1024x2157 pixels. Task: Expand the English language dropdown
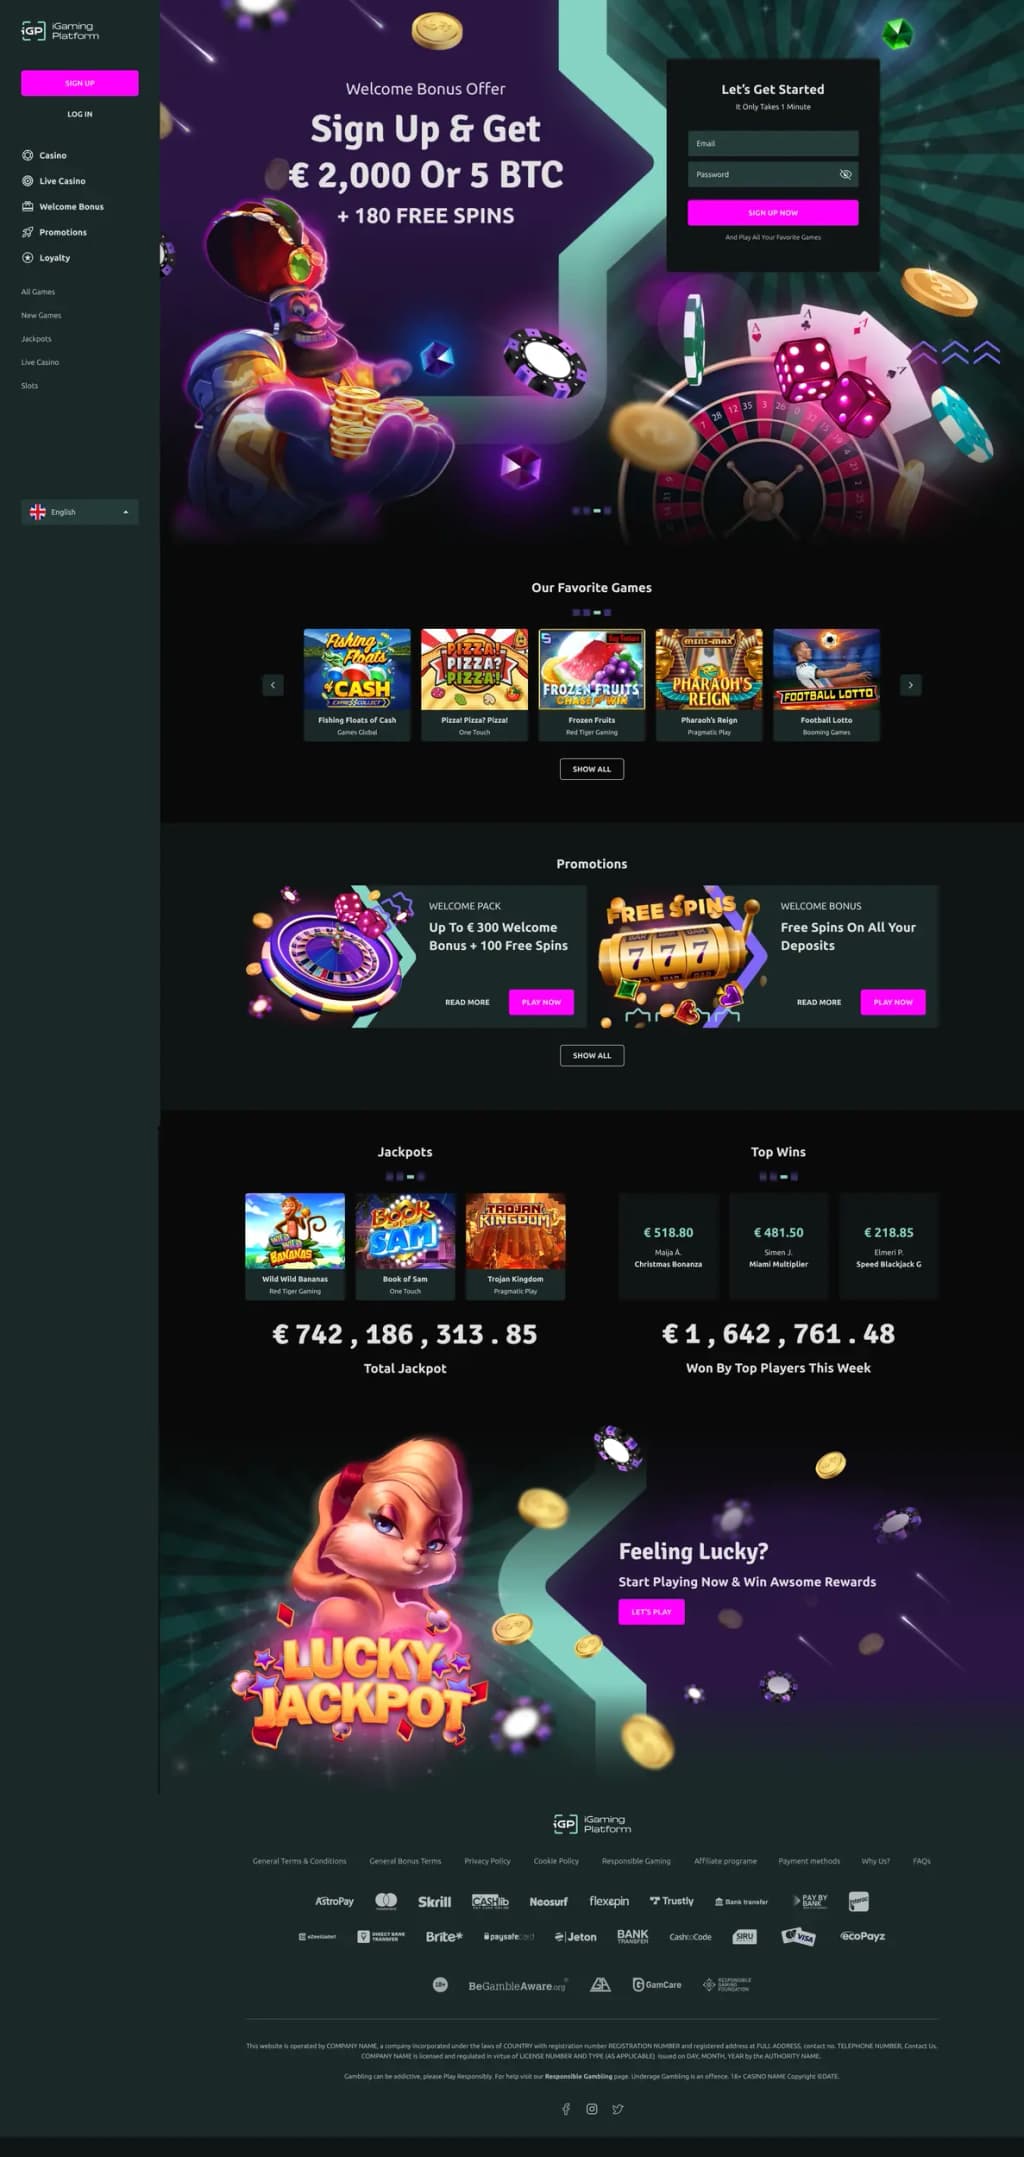(80, 512)
